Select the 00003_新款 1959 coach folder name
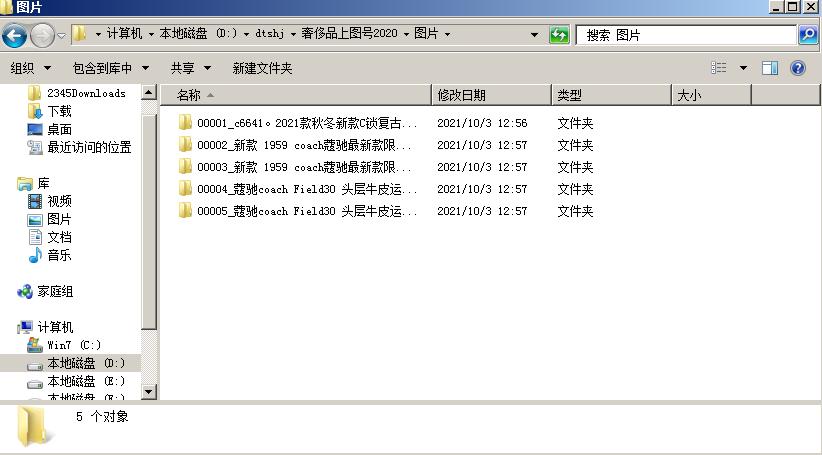Image resolution: width=822 pixels, height=455 pixels. [305, 167]
